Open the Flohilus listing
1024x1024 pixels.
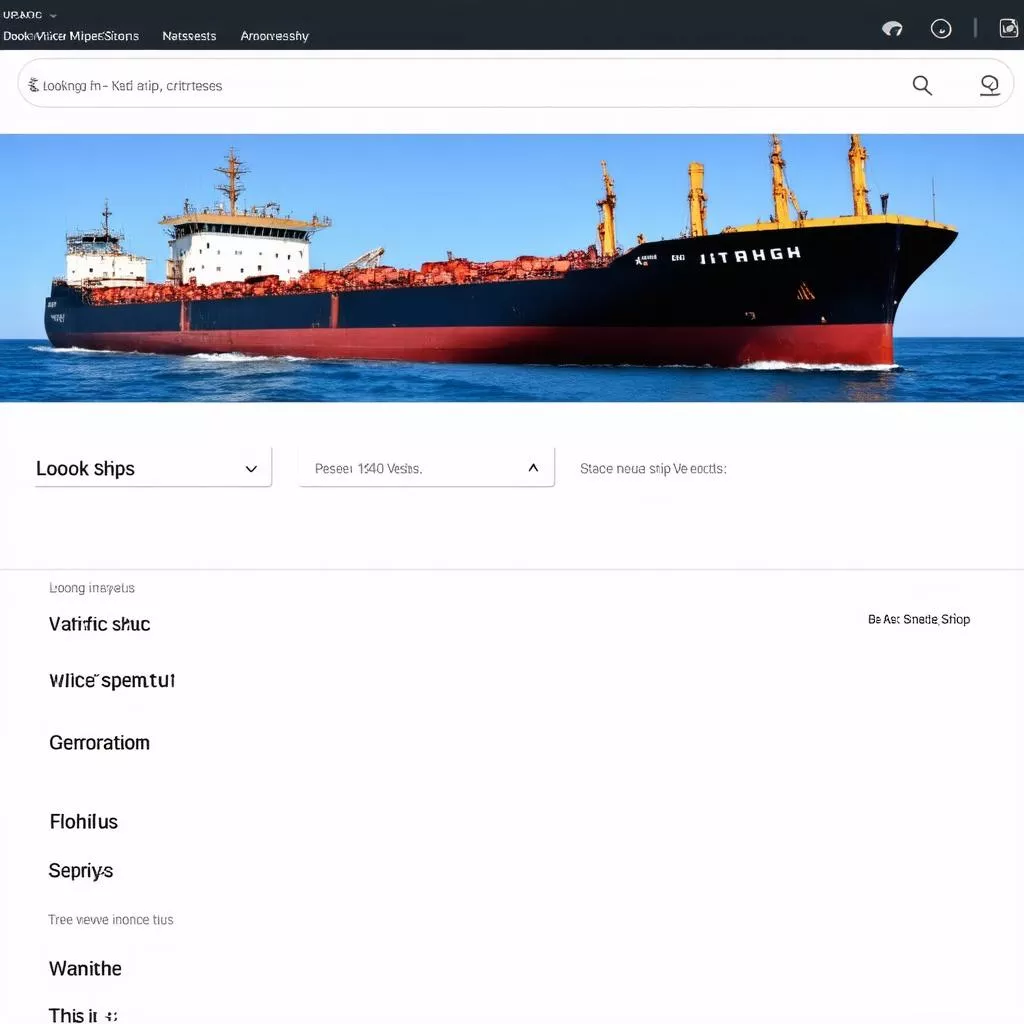[83, 822]
